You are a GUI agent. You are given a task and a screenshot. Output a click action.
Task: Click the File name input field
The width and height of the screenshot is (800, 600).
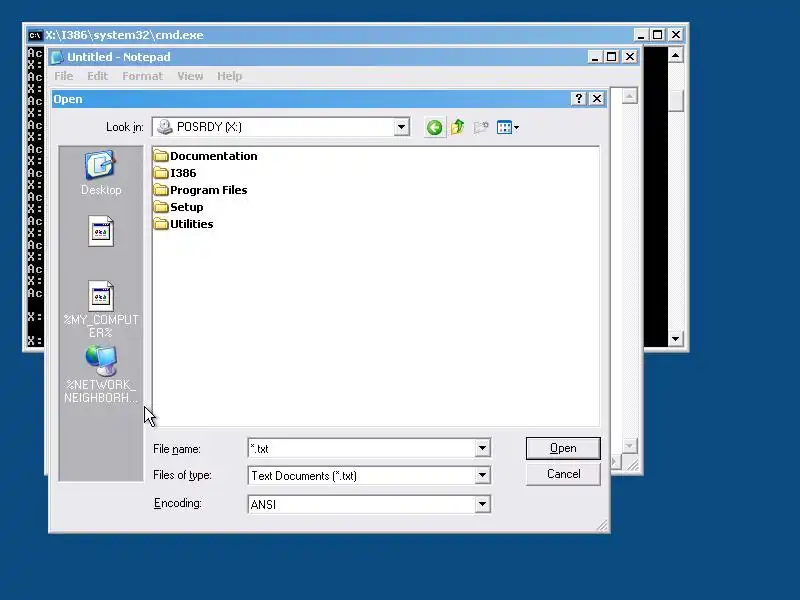(x=362, y=448)
